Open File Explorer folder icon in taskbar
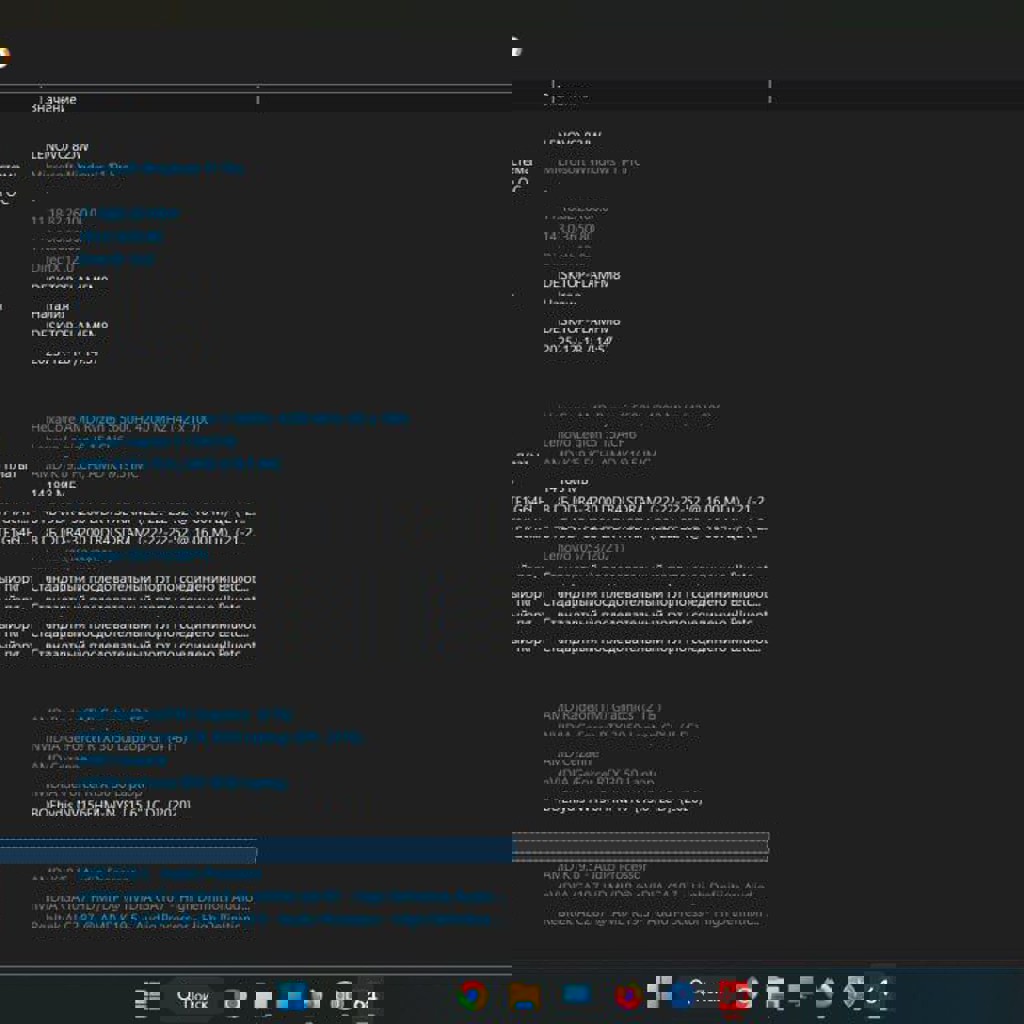This screenshot has width=1024, height=1024. 524,995
